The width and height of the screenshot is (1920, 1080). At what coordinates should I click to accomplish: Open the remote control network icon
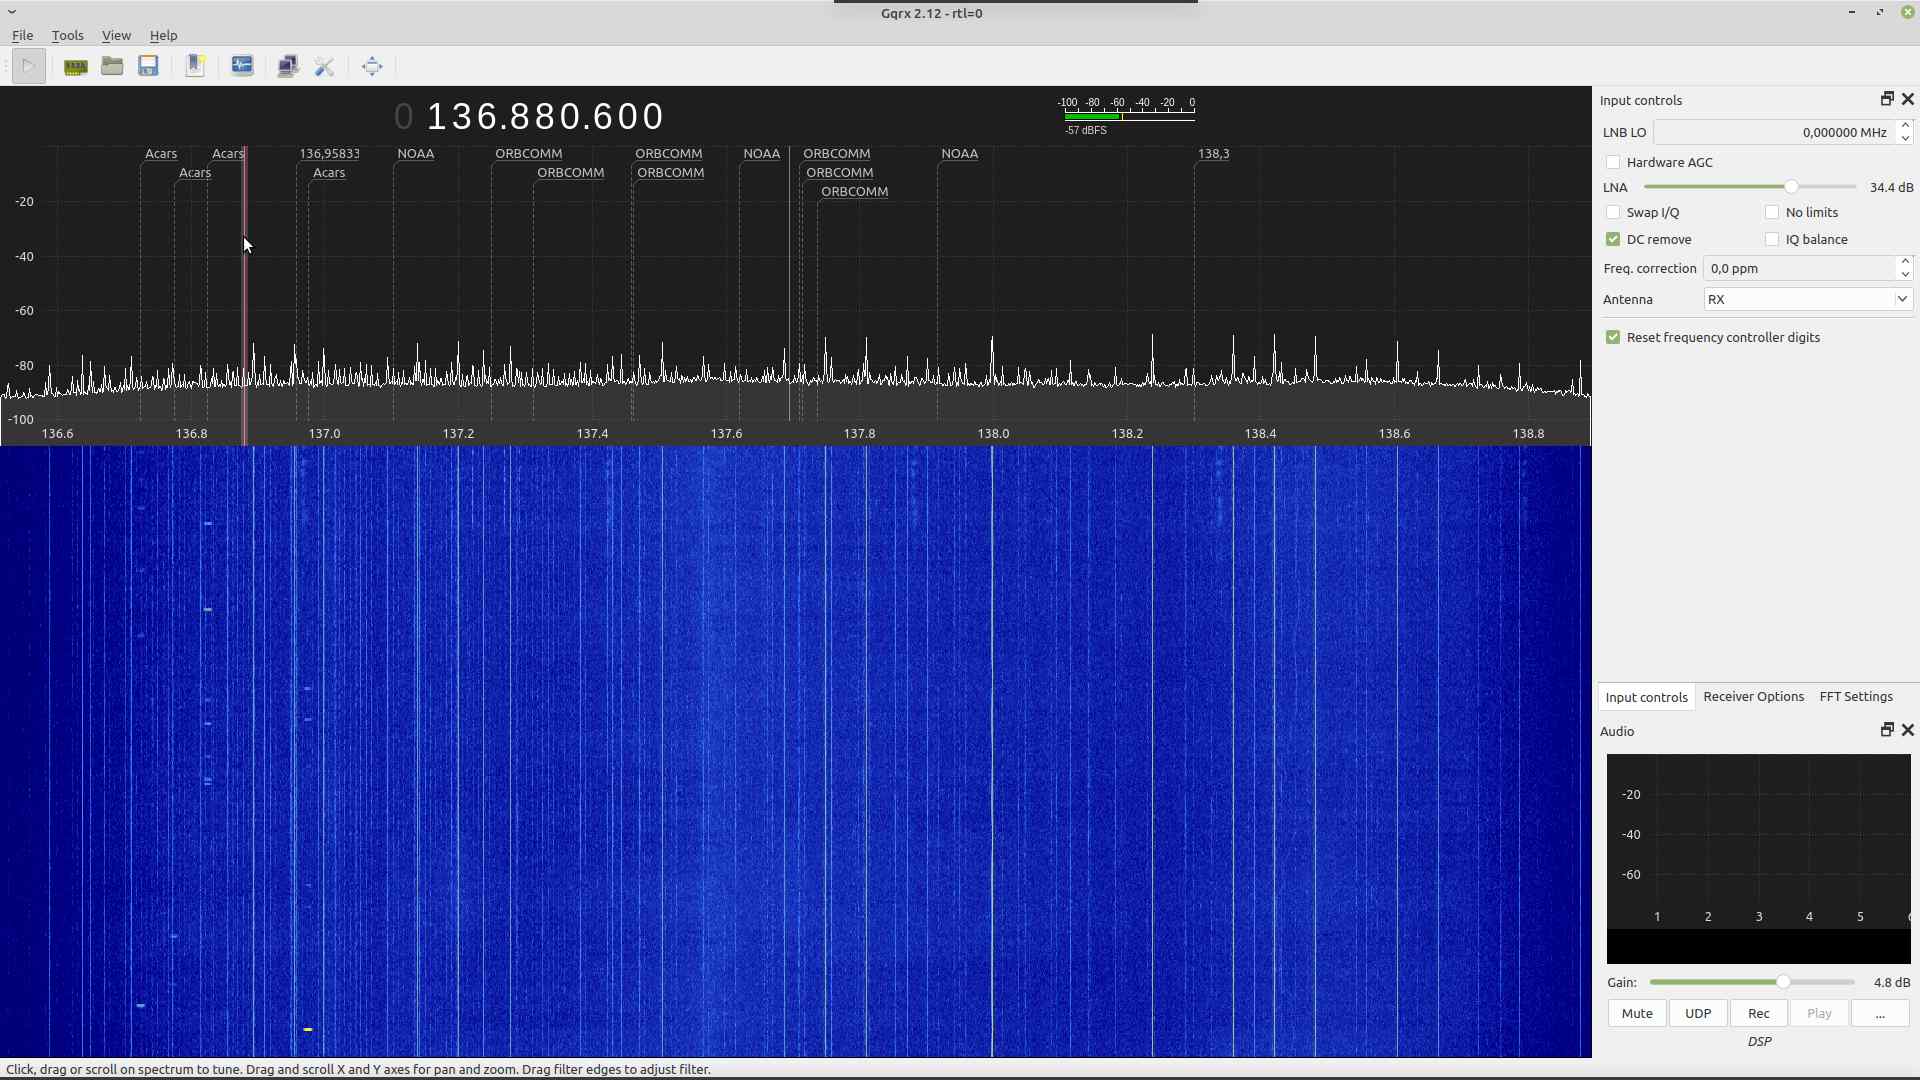(x=288, y=67)
